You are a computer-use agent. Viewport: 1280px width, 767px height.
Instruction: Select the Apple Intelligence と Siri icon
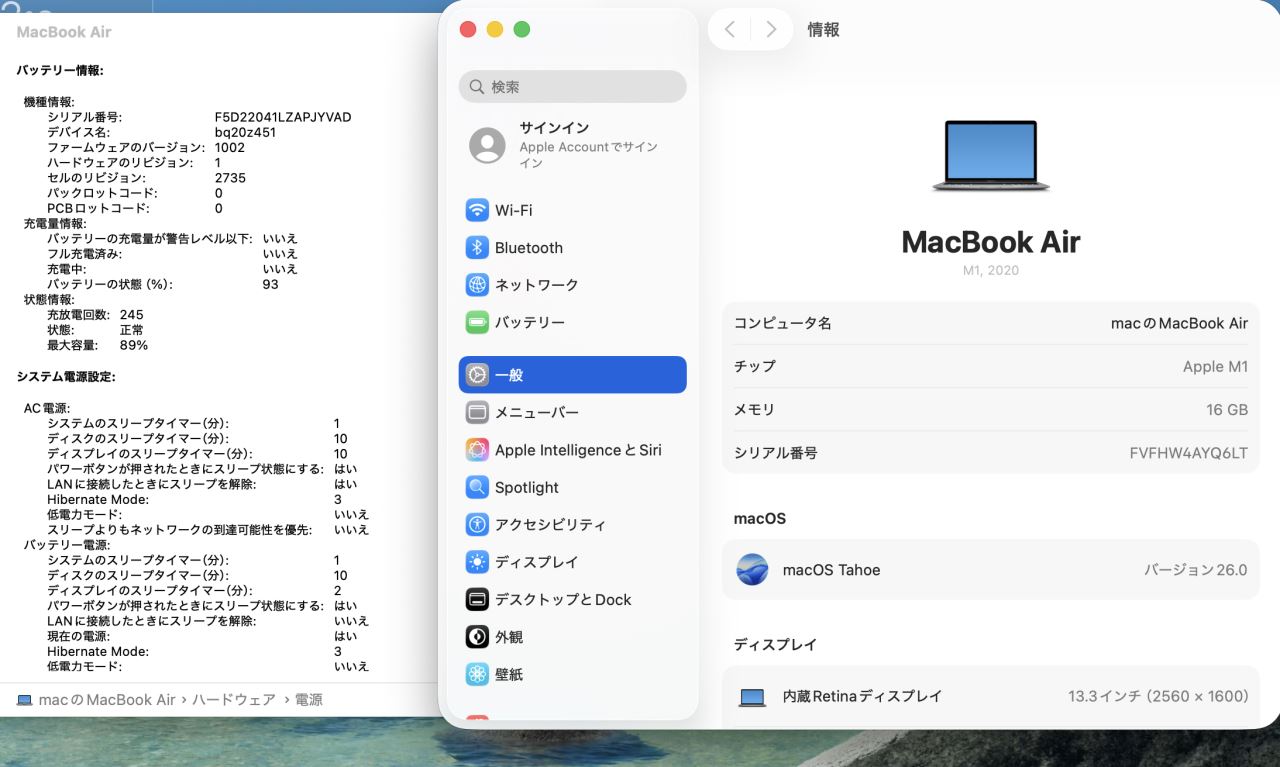coord(477,450)
